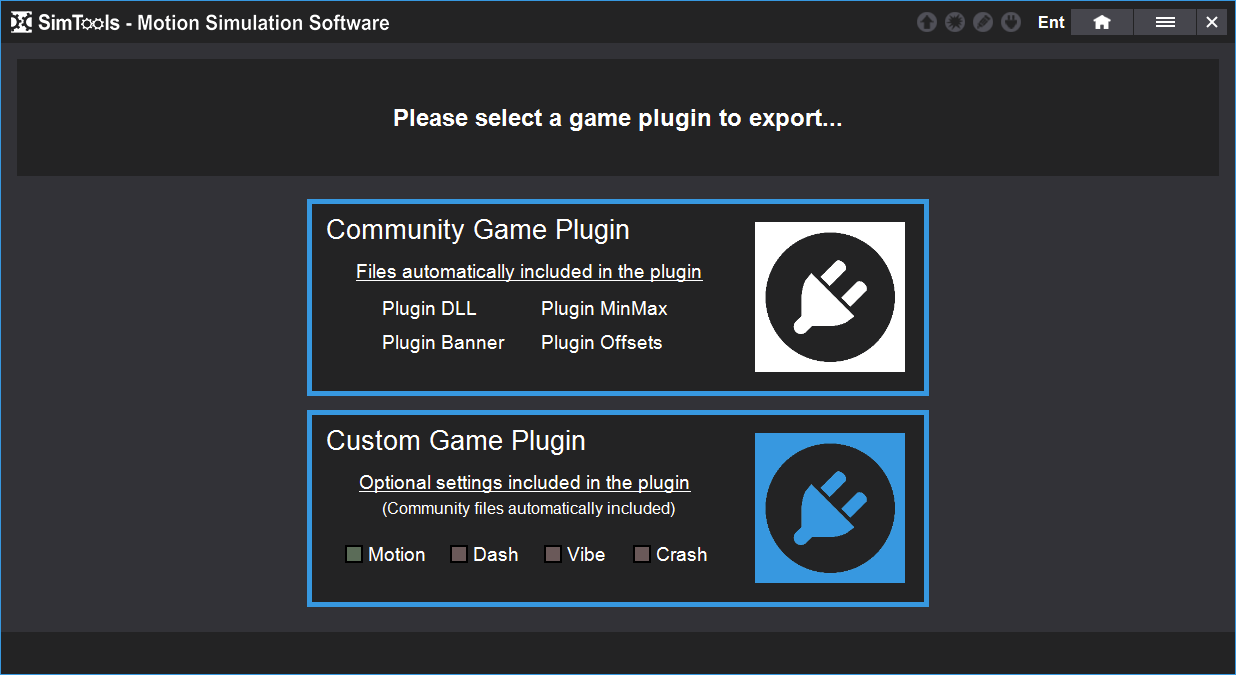The width and height of the screenshot is (1236, 675).
Task: Click the 'Custom Game Plugin' heading
Action: 456,441
